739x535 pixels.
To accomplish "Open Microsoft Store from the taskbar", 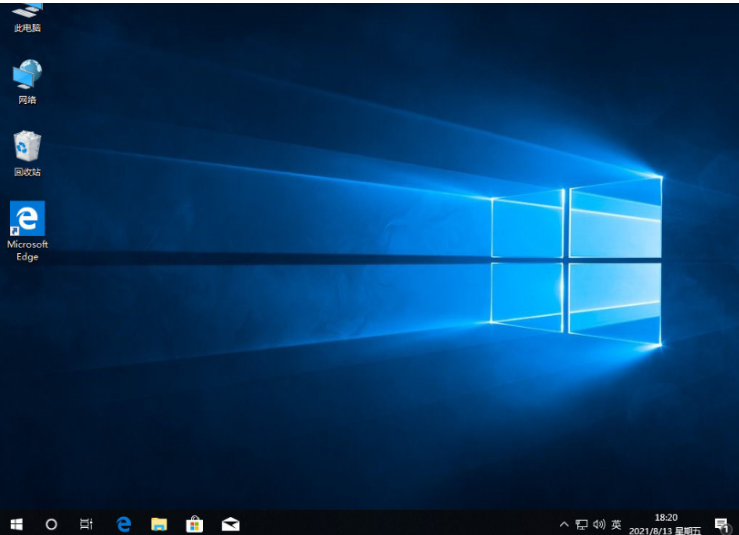I will click(x=195, y=523).
